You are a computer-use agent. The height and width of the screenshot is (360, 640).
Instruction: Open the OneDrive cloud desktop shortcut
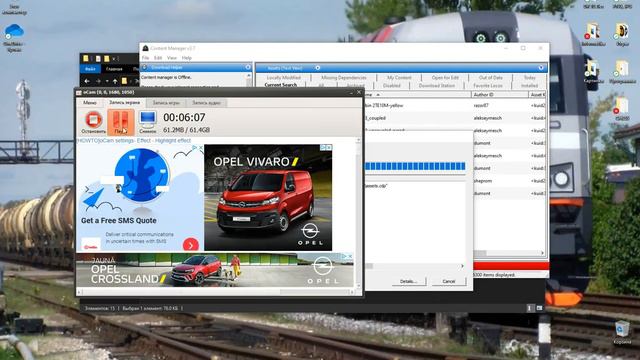point(13,38)
